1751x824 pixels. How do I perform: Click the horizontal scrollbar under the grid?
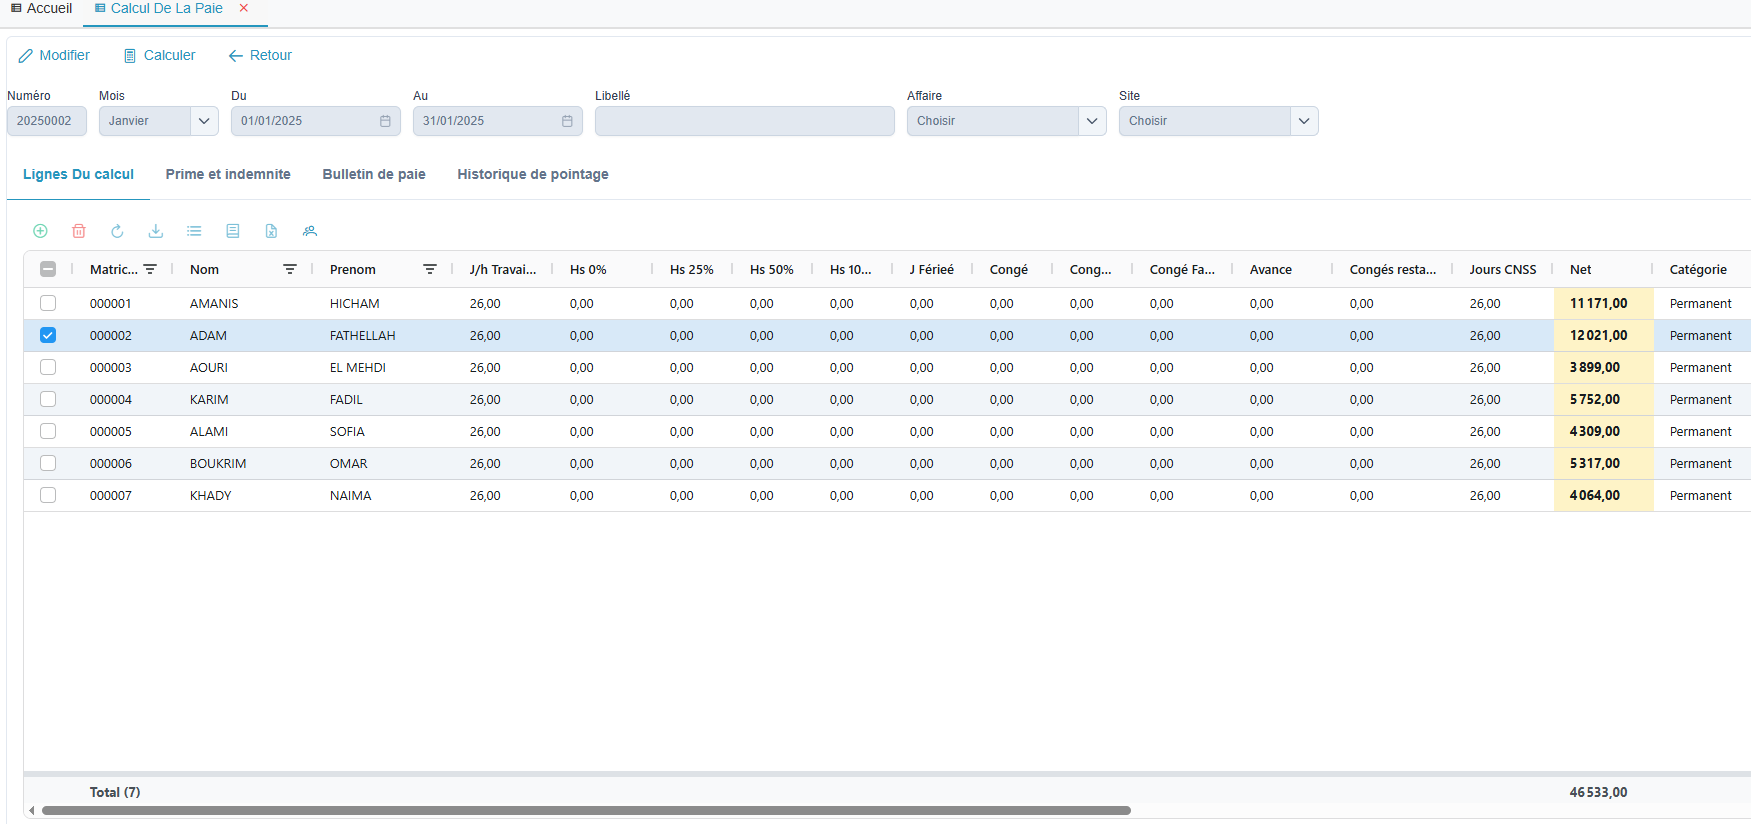(x=585, y=810)
